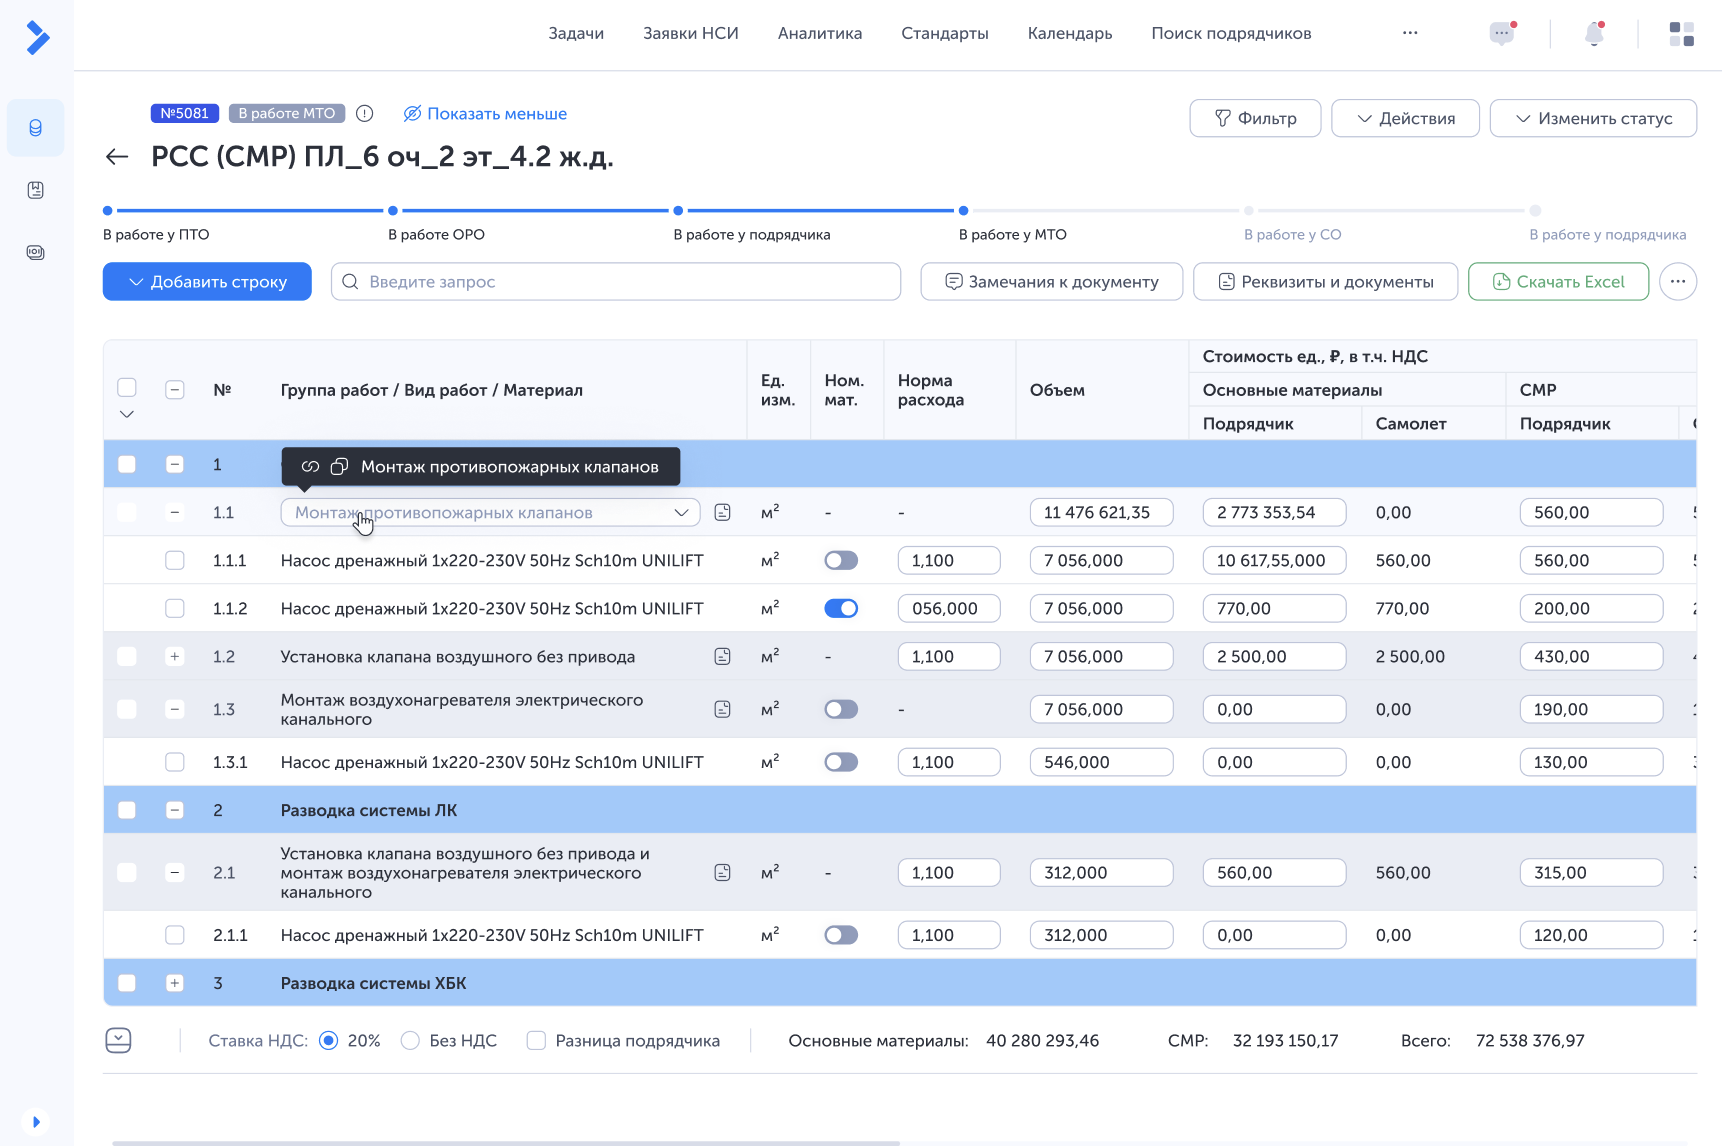Viewport: 1722px width, 1146px height.
Task: Click the Введите запрос search field
Action: (x=615, y=282)
